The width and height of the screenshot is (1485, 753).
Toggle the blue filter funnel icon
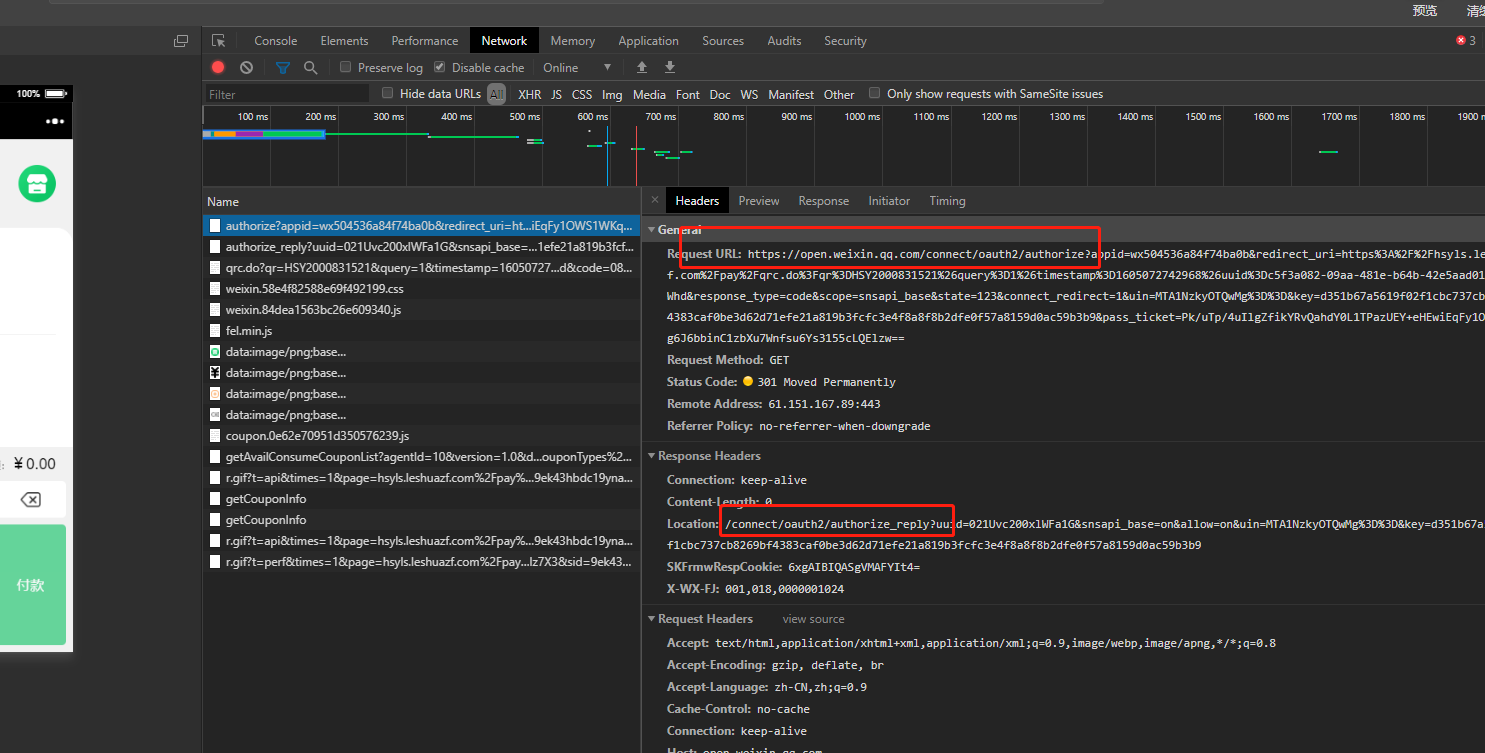(283, 67)
